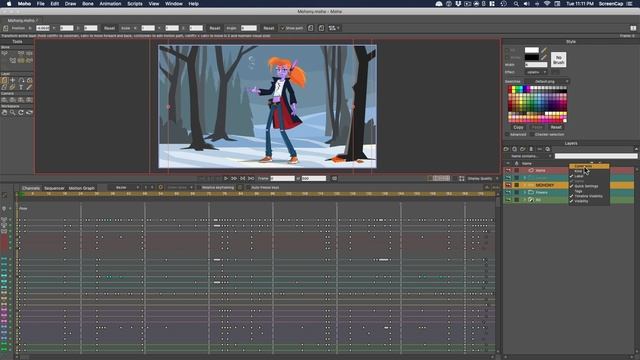Click the Play button
Viewport: 640px width, 360px height.
tap(226, 178)
